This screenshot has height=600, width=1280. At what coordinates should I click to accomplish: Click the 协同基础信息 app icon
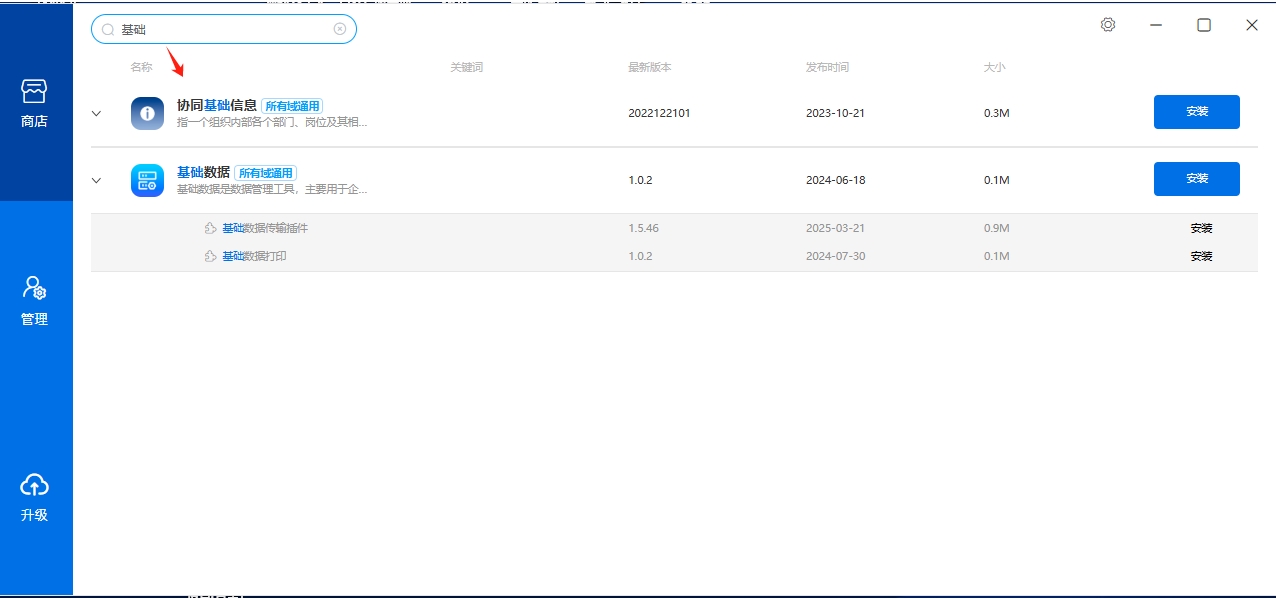(x=147, y=113)
